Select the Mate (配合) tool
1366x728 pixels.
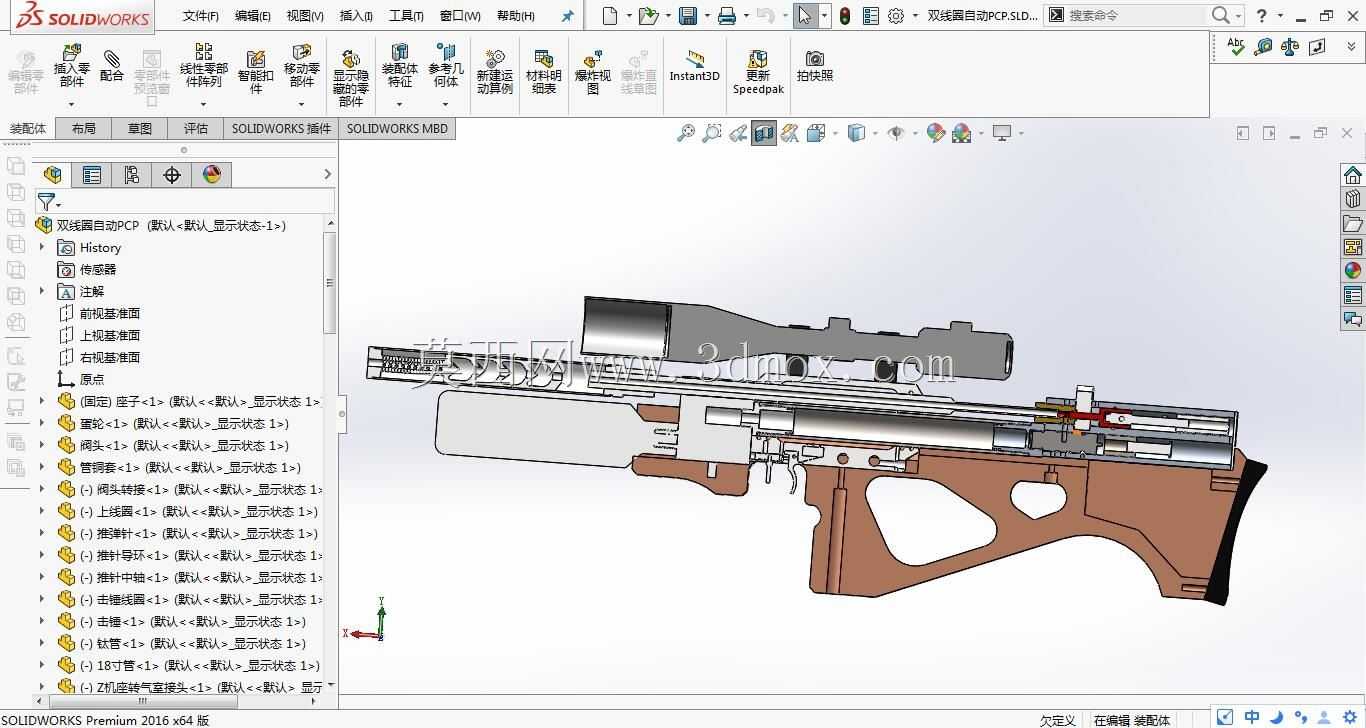click(112, 66)
